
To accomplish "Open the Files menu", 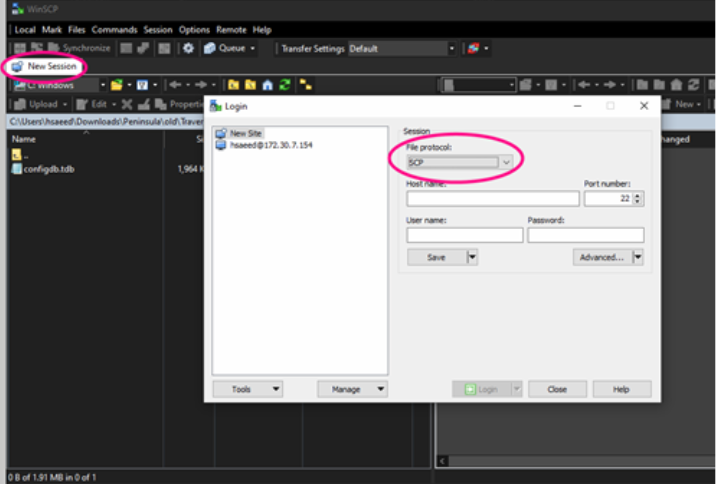I will pos(76,30).
